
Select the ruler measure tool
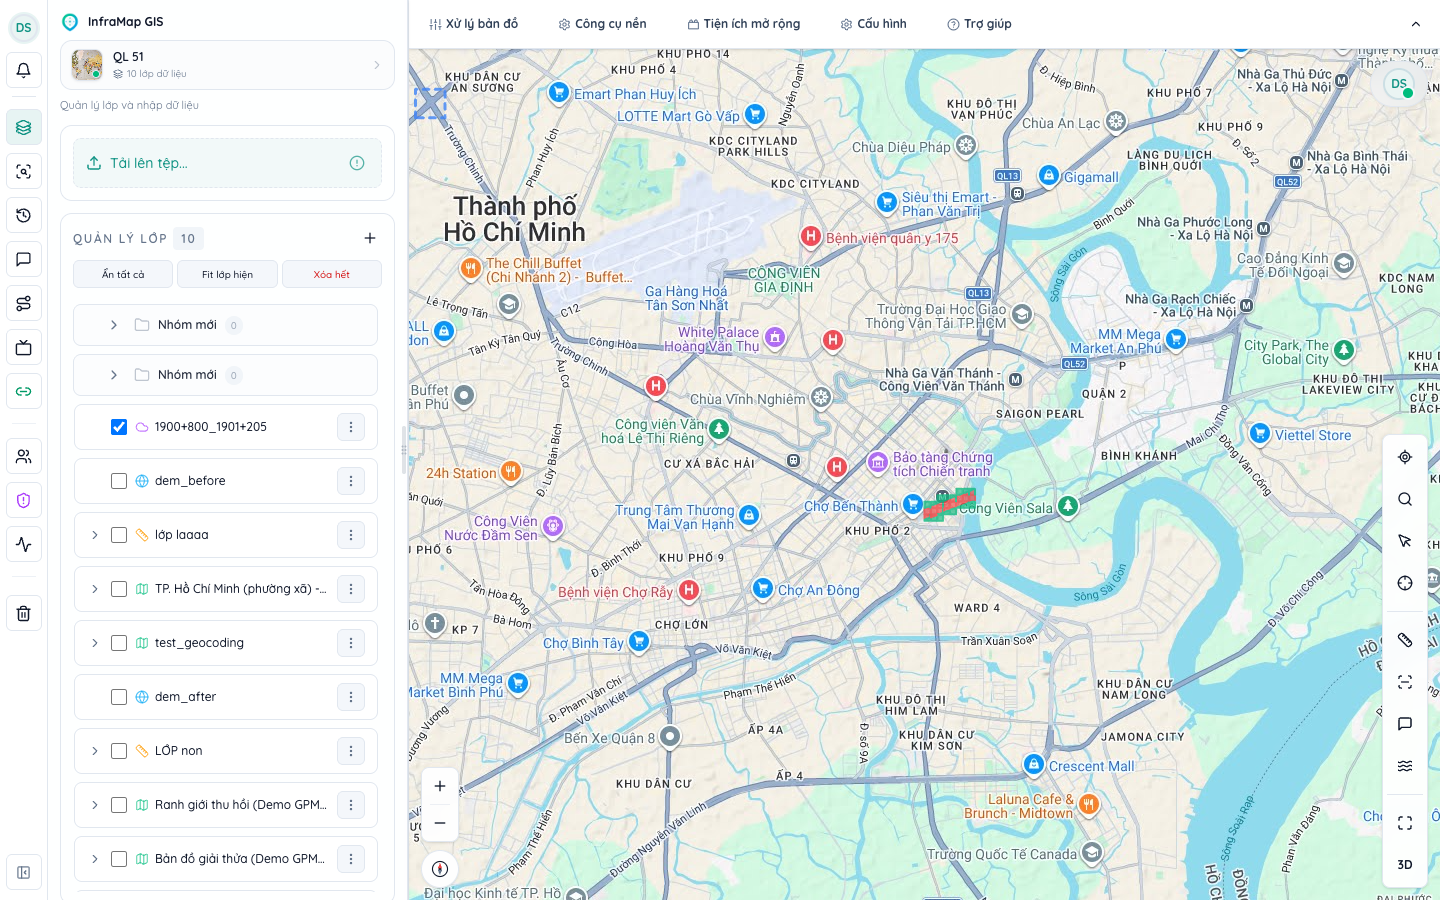pyautogui.click(x=1405, y=640)
